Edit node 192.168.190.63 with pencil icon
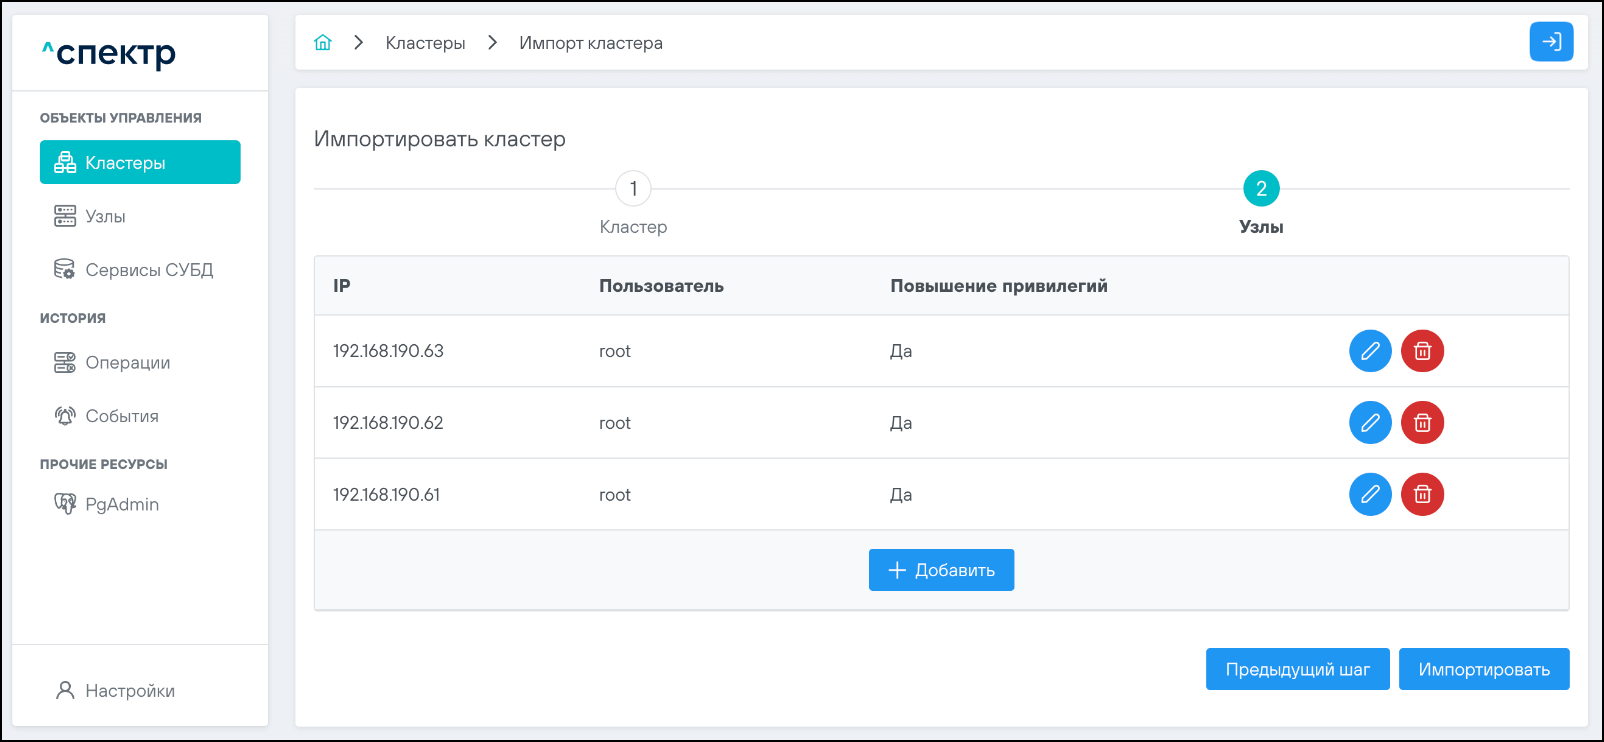Screen dimensions: 1604x742 coord(1370,351)
